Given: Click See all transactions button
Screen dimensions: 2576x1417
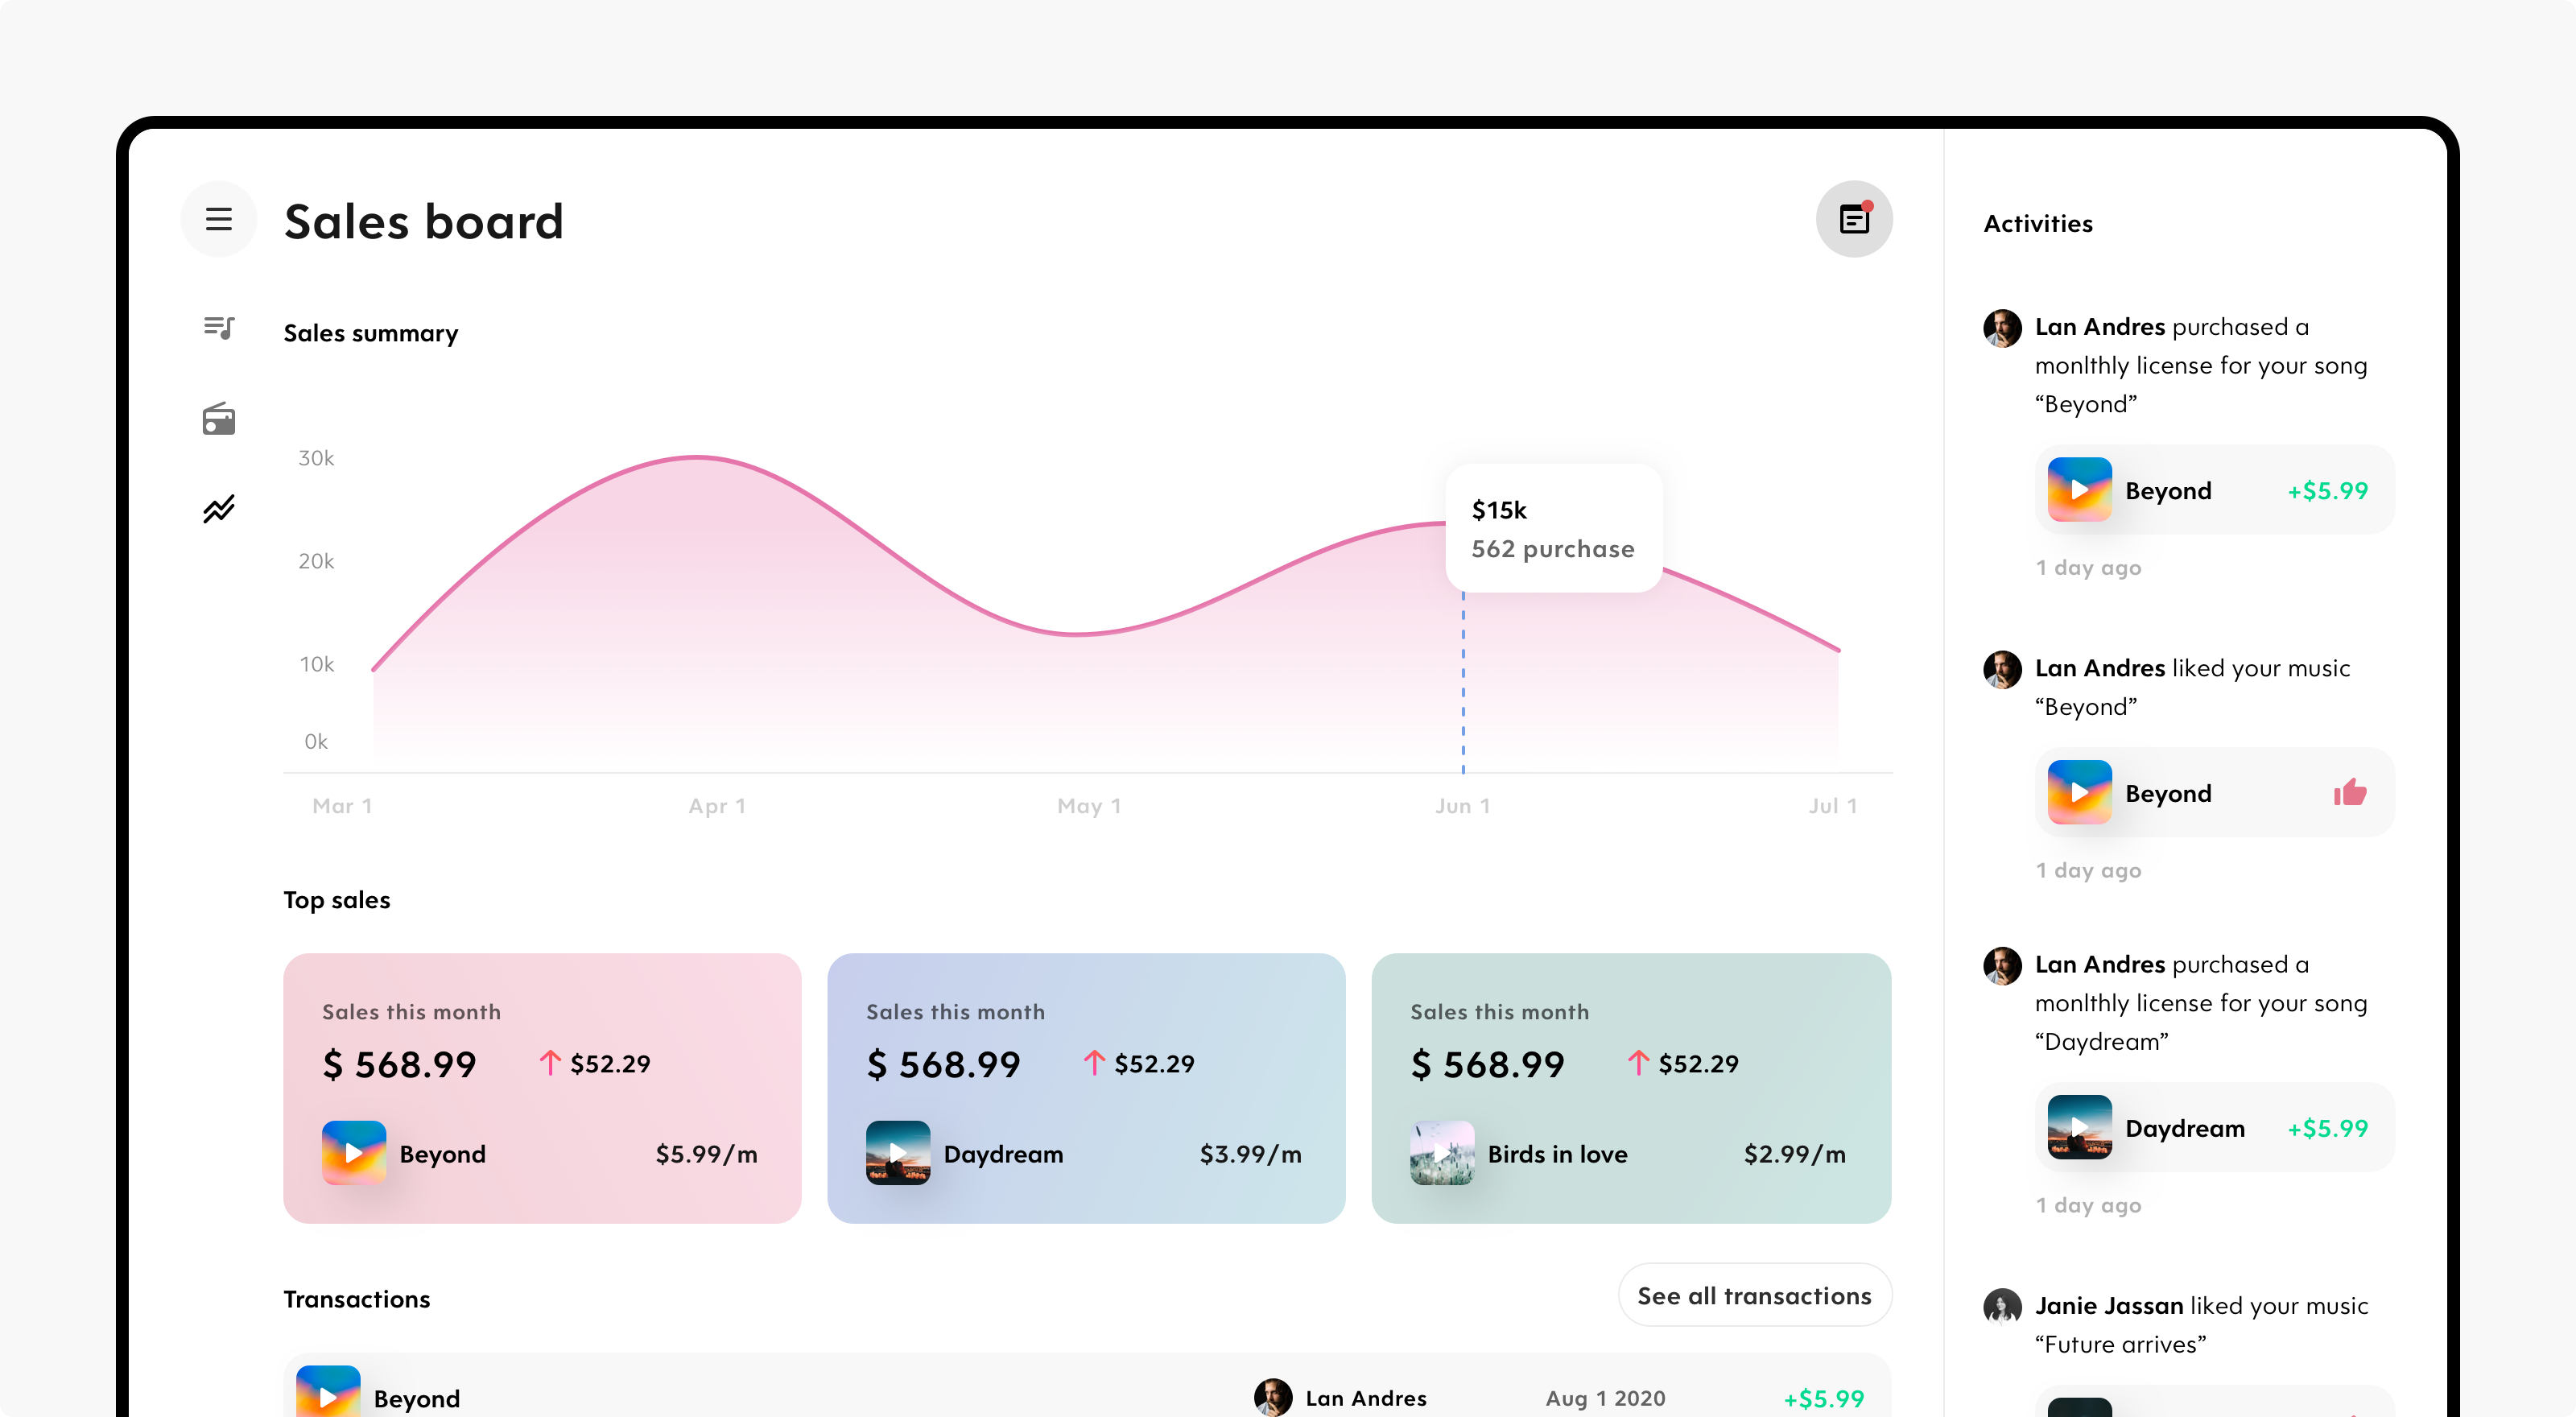Looking at the screenshot, I should pos(1755,1296).
